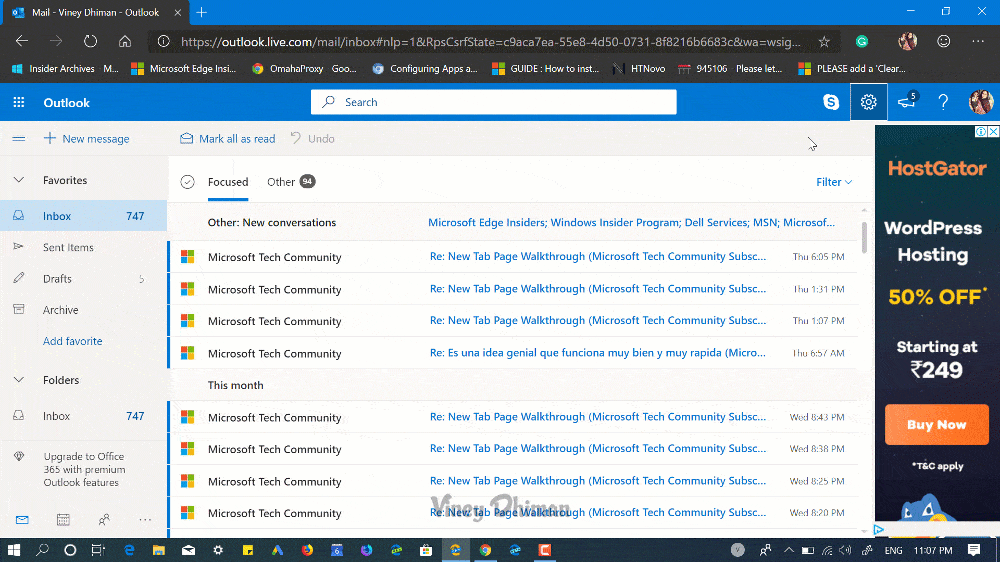Open Inbox under Folders
1000x562 pixels.
click(x=84, y=416)
